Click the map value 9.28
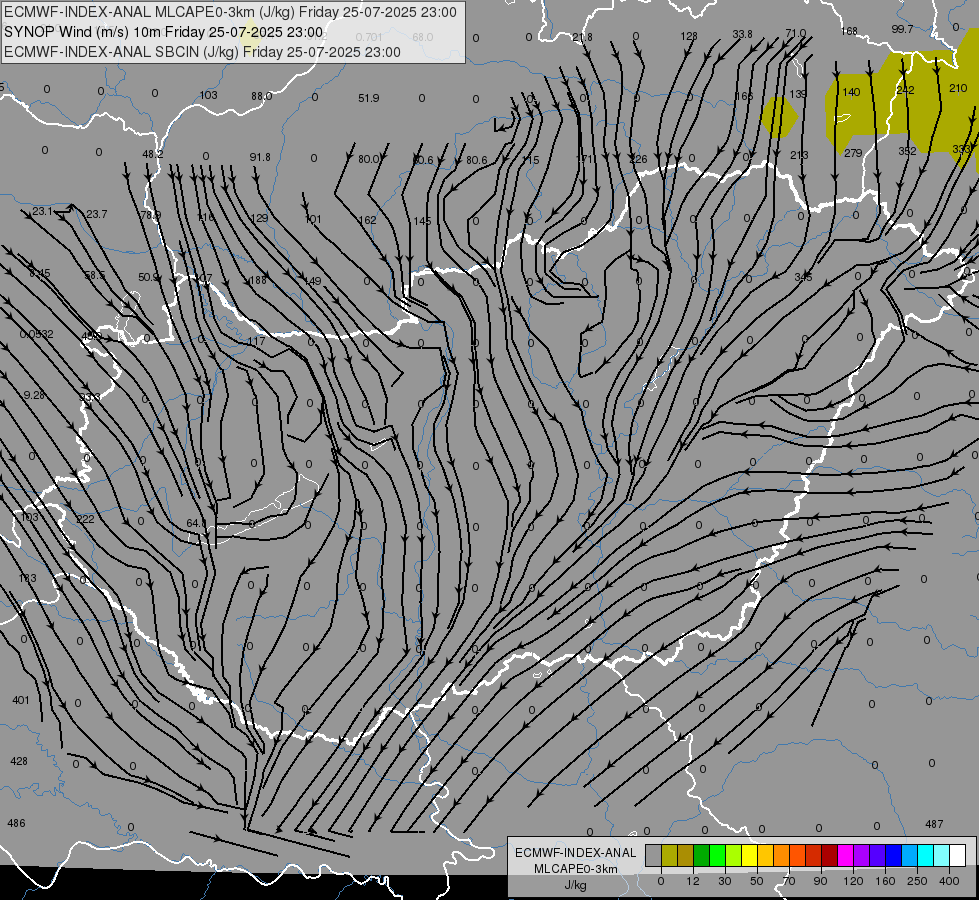Screen dimensions: 979x900 point(34,395)
